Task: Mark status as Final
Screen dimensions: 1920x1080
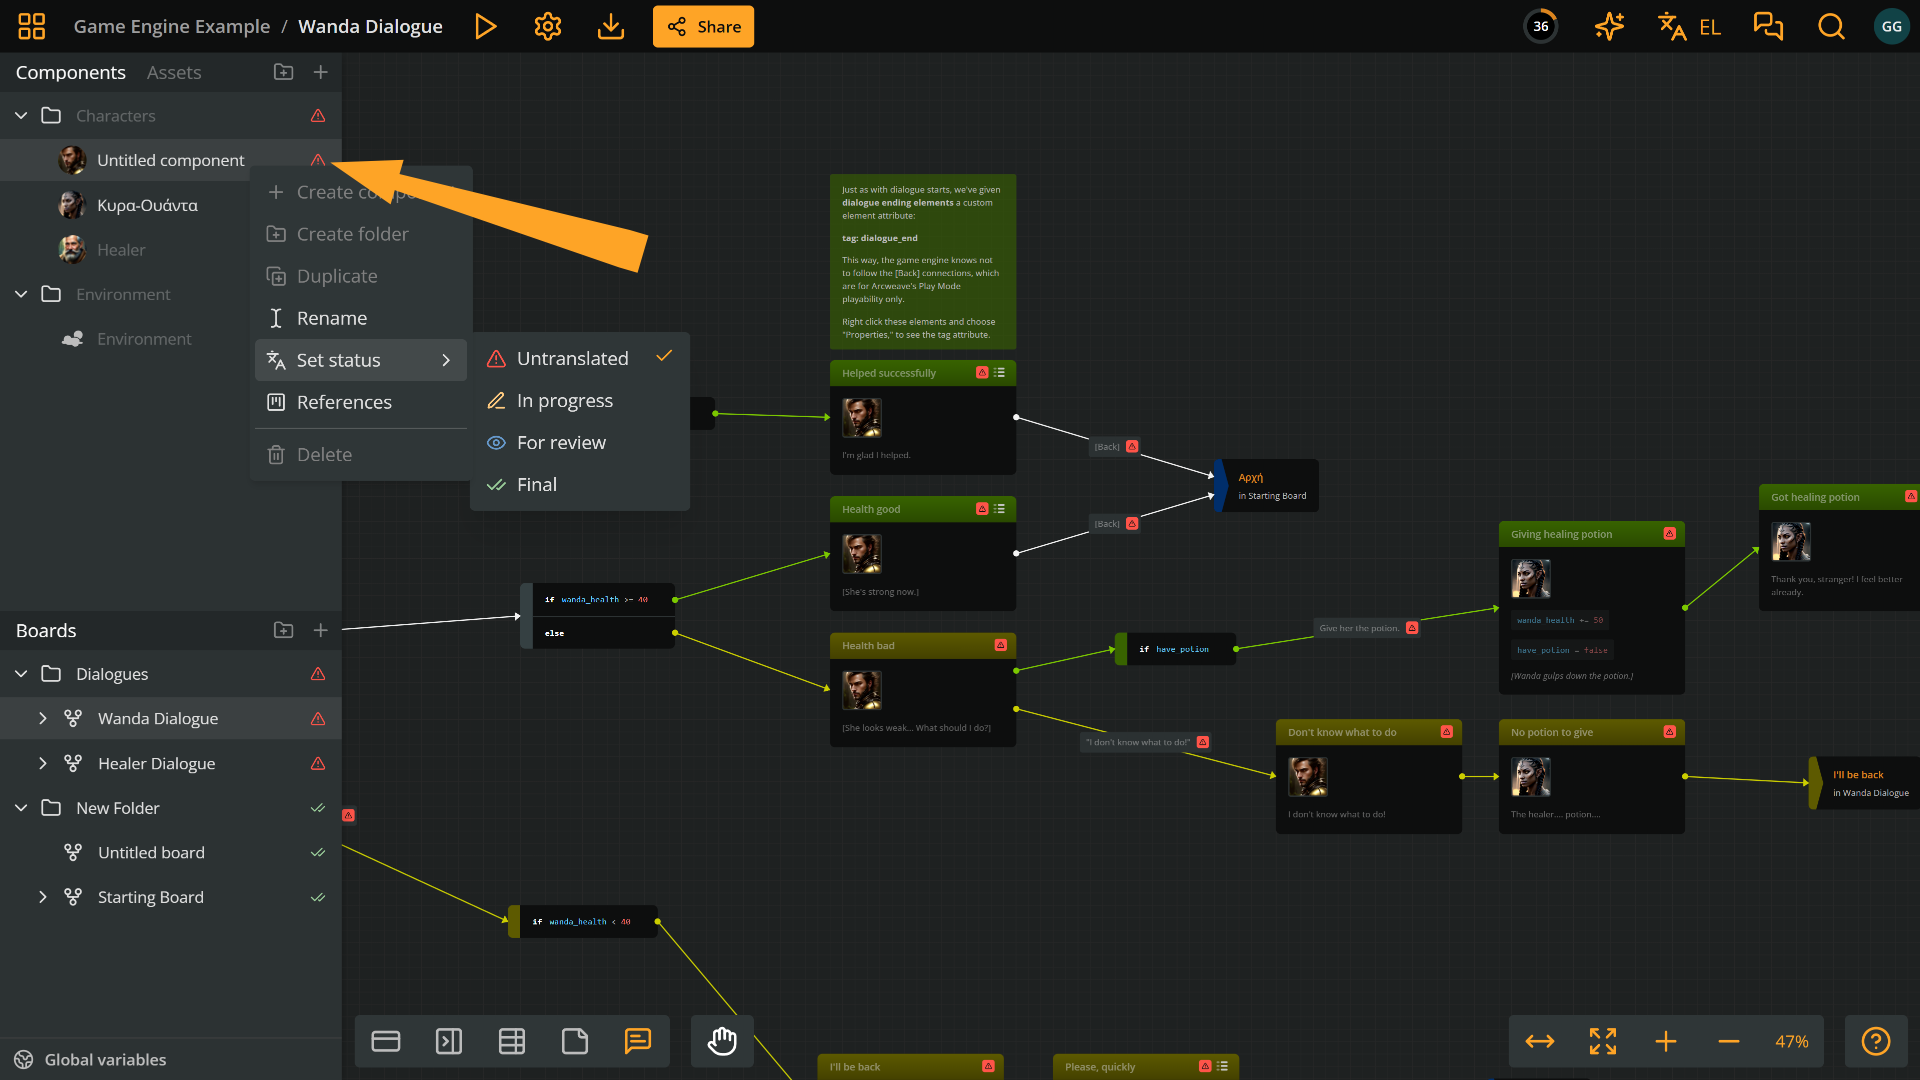Action: tap(537, 484)
